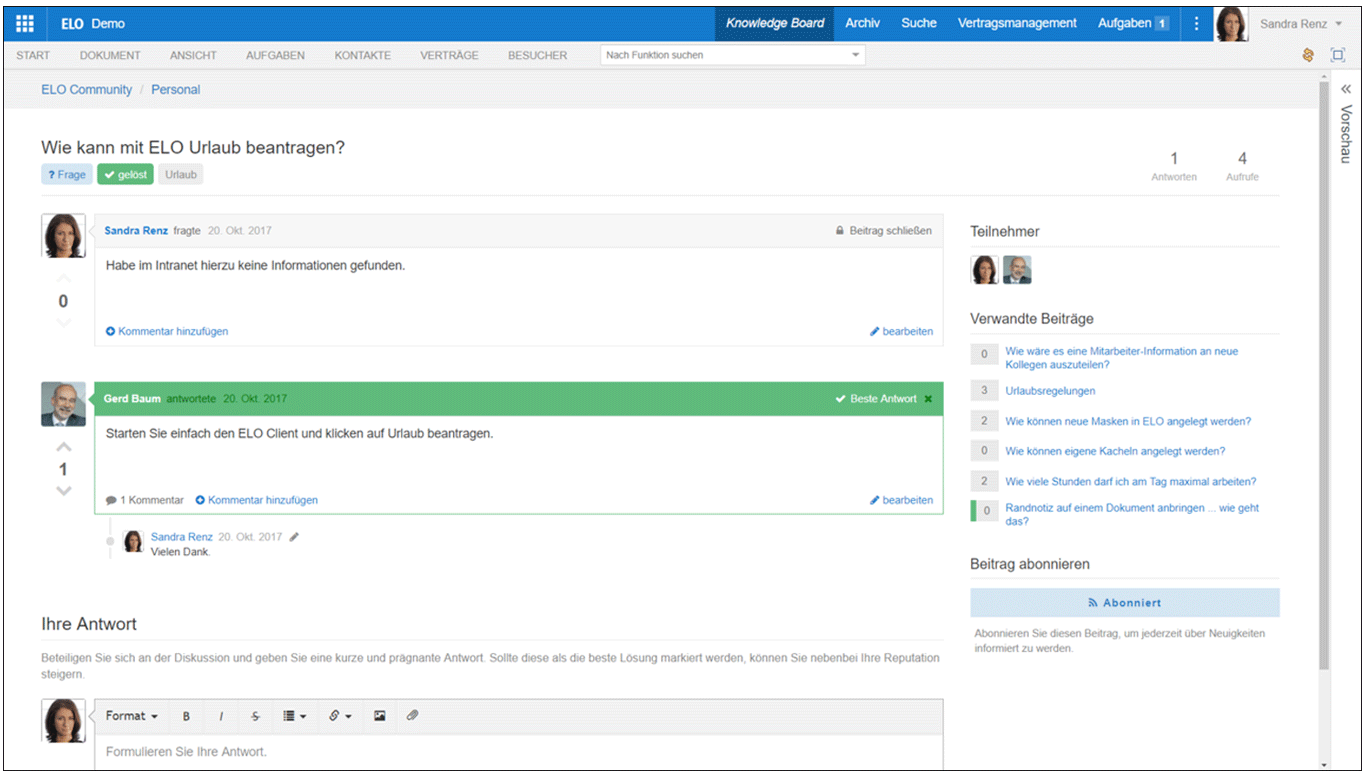This screenshot has width=1365, height=778.
Task: Open Vertragsmanagement in the top bar
Action: [1017, 23]
